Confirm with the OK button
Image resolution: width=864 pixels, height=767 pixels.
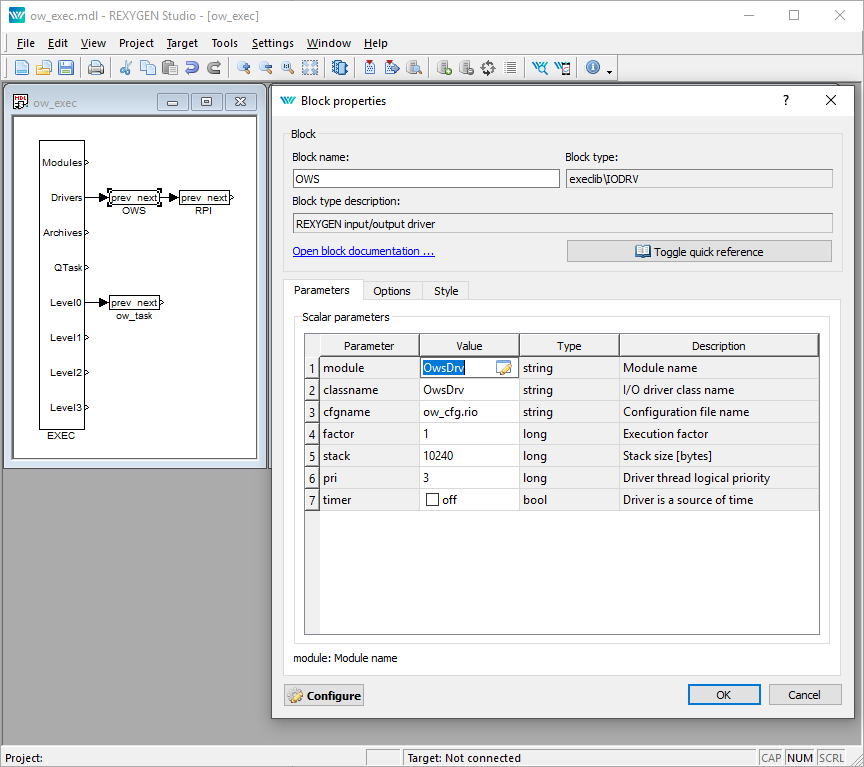(723, 695)
